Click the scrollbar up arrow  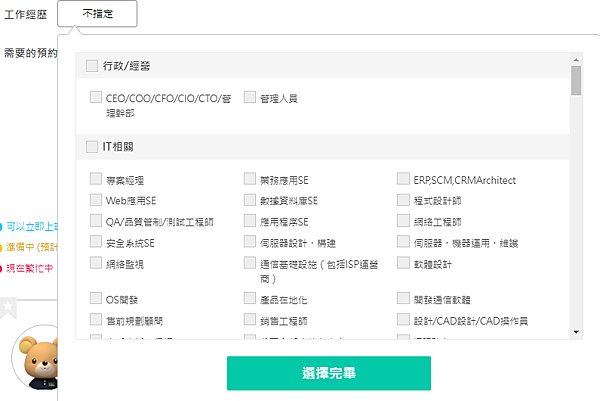(576, 59)
